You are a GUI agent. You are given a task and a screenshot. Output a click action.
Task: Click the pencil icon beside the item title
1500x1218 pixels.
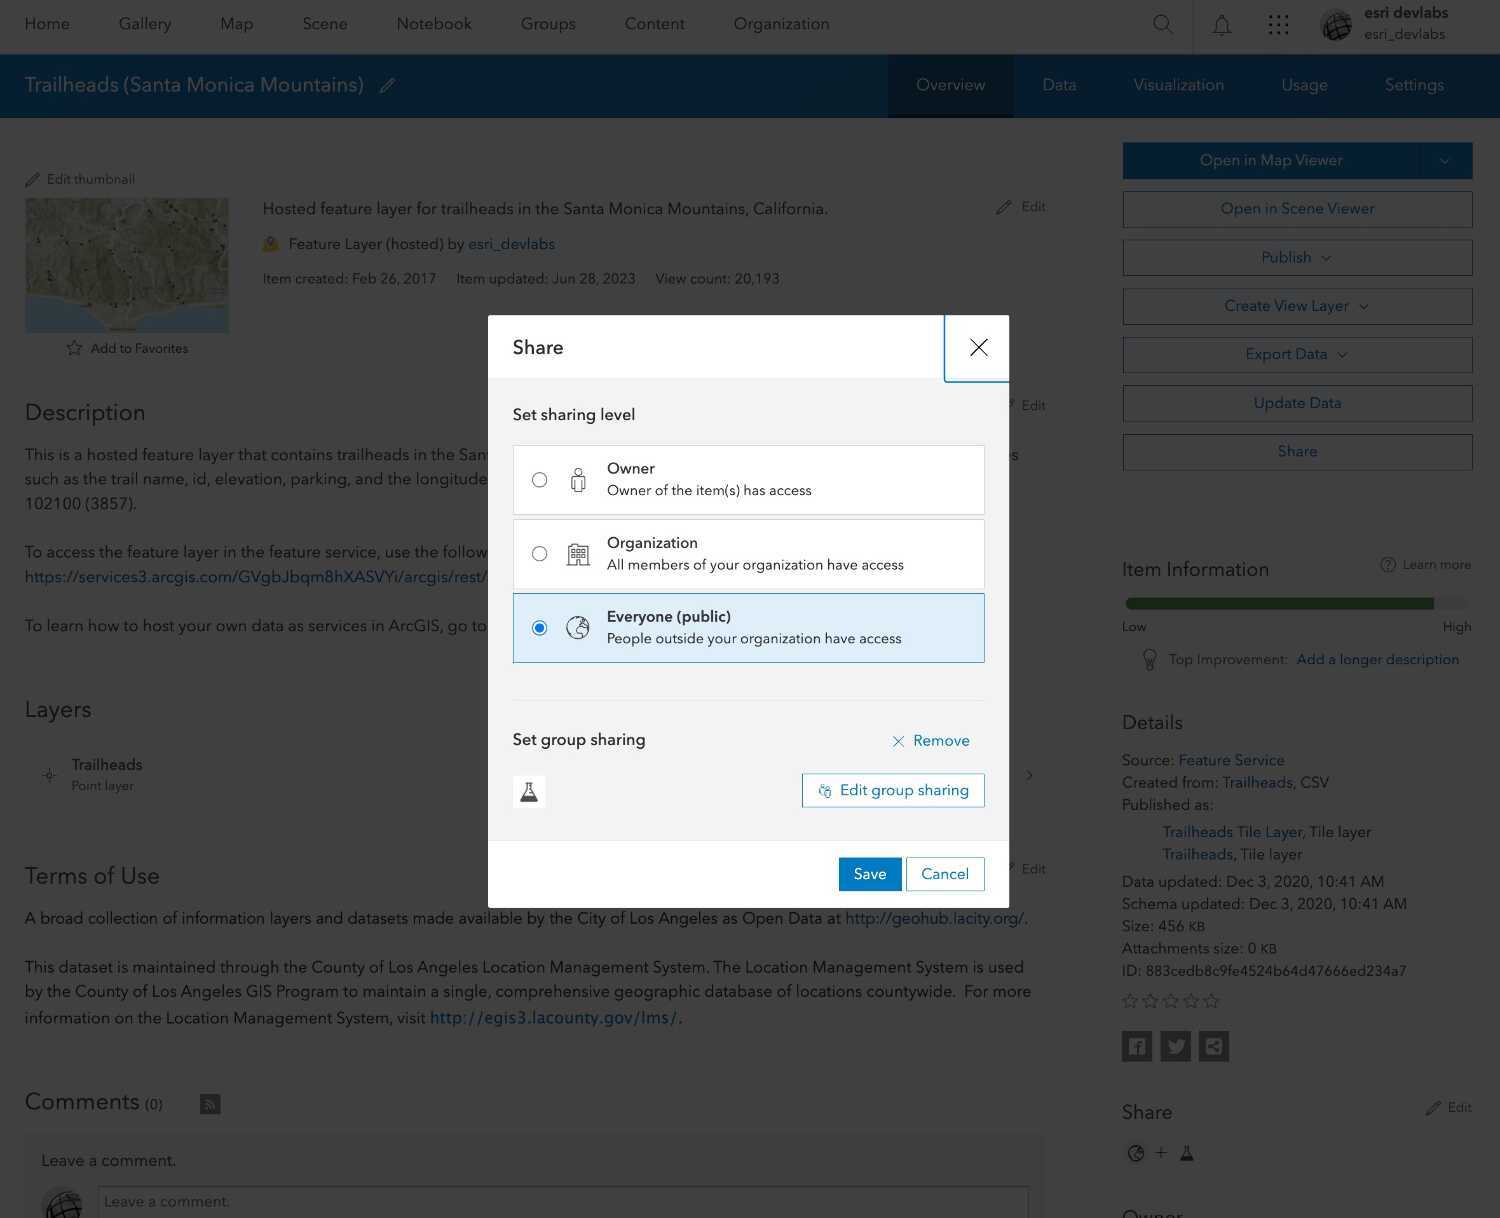pyautogui.click(x=387, y=86)
